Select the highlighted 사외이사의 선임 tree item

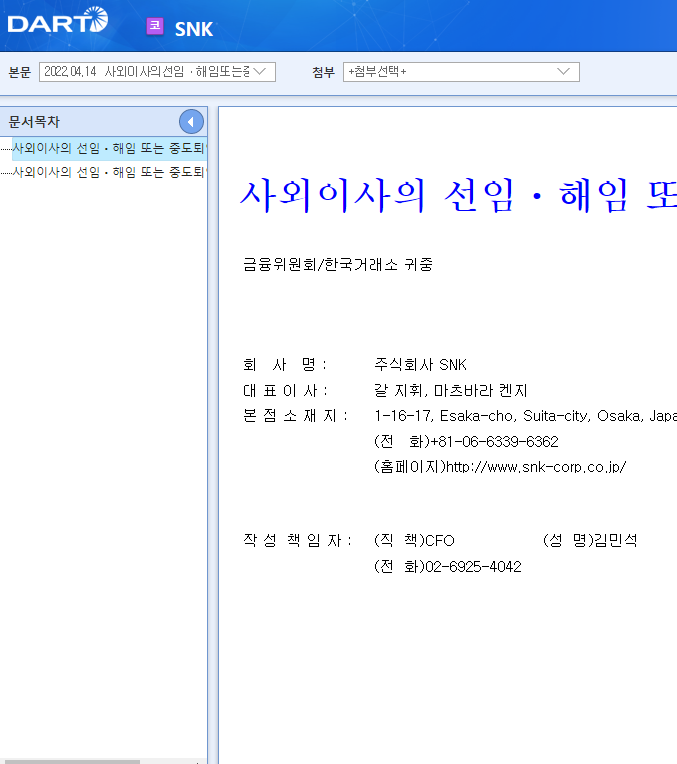point(109,149)
